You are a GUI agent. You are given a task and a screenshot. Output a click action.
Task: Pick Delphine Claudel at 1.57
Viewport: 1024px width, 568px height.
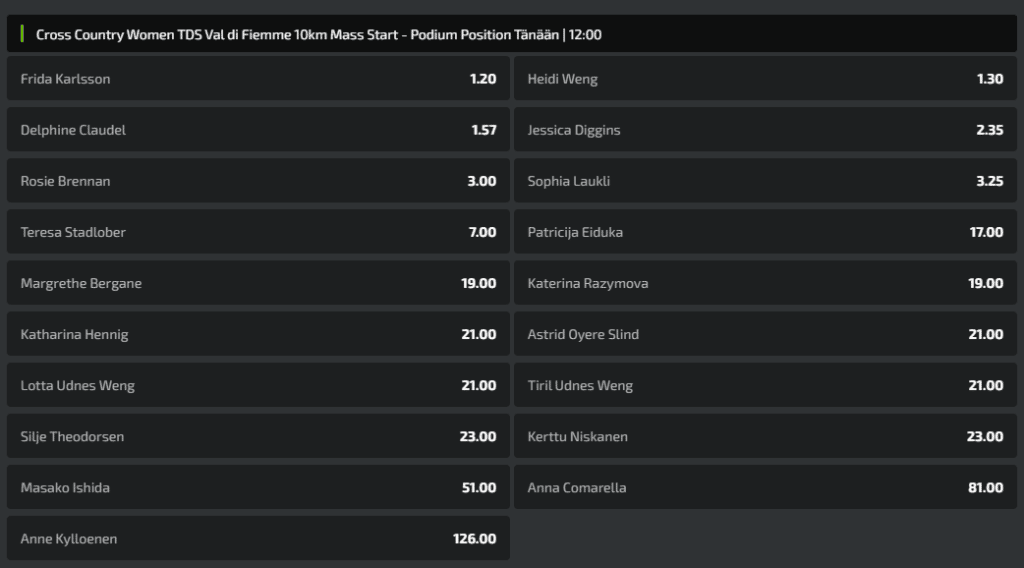click(x=258, y=129)
